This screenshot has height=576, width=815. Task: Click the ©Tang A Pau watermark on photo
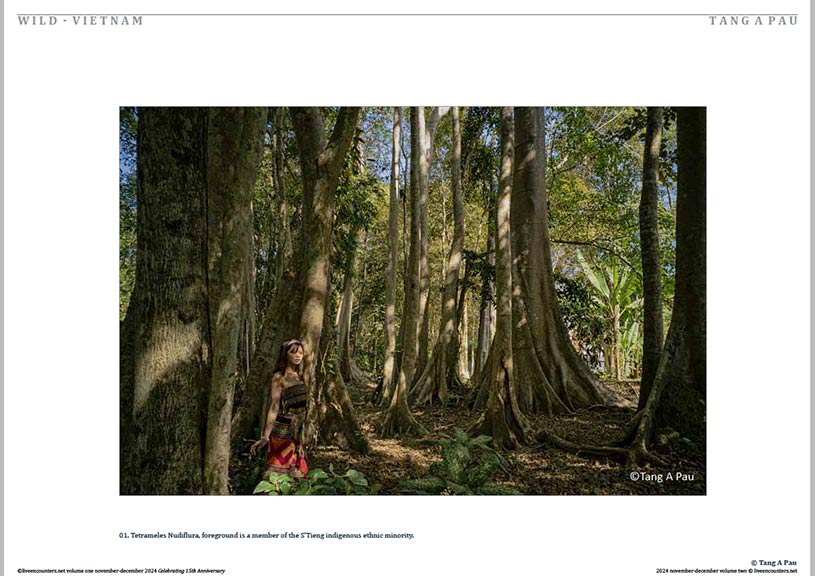pos(662,476)
